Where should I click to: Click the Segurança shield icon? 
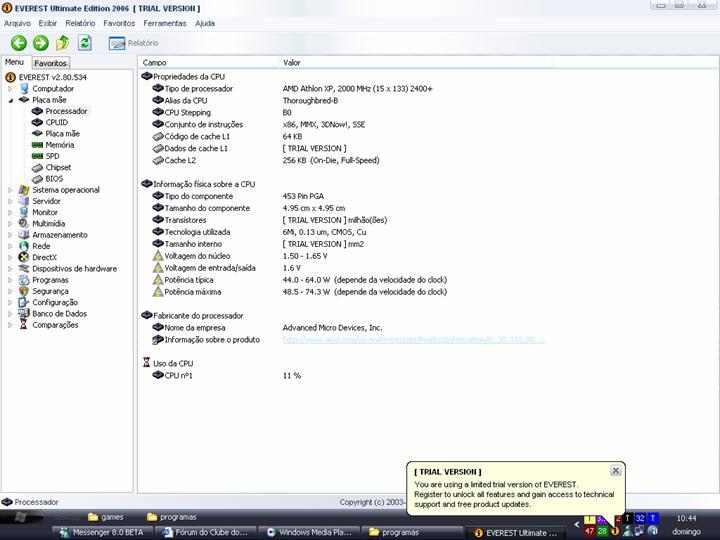coord(24,291)
